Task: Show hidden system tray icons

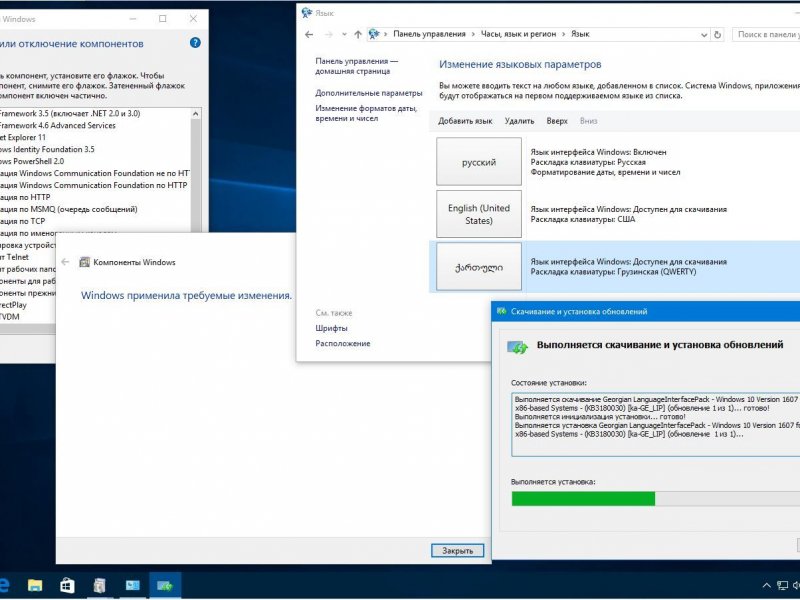Action: coord(766,585)
